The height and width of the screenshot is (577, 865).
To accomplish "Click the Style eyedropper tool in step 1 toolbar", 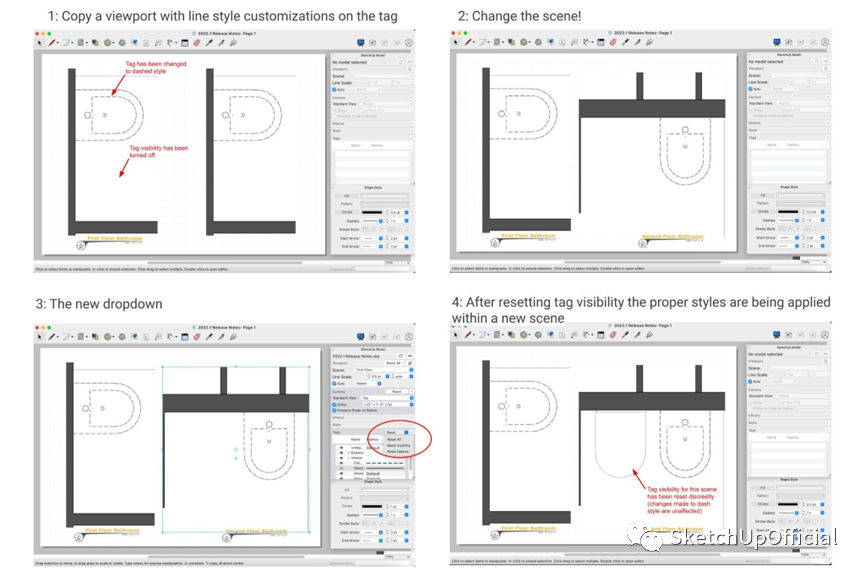I will coord(209,43).
